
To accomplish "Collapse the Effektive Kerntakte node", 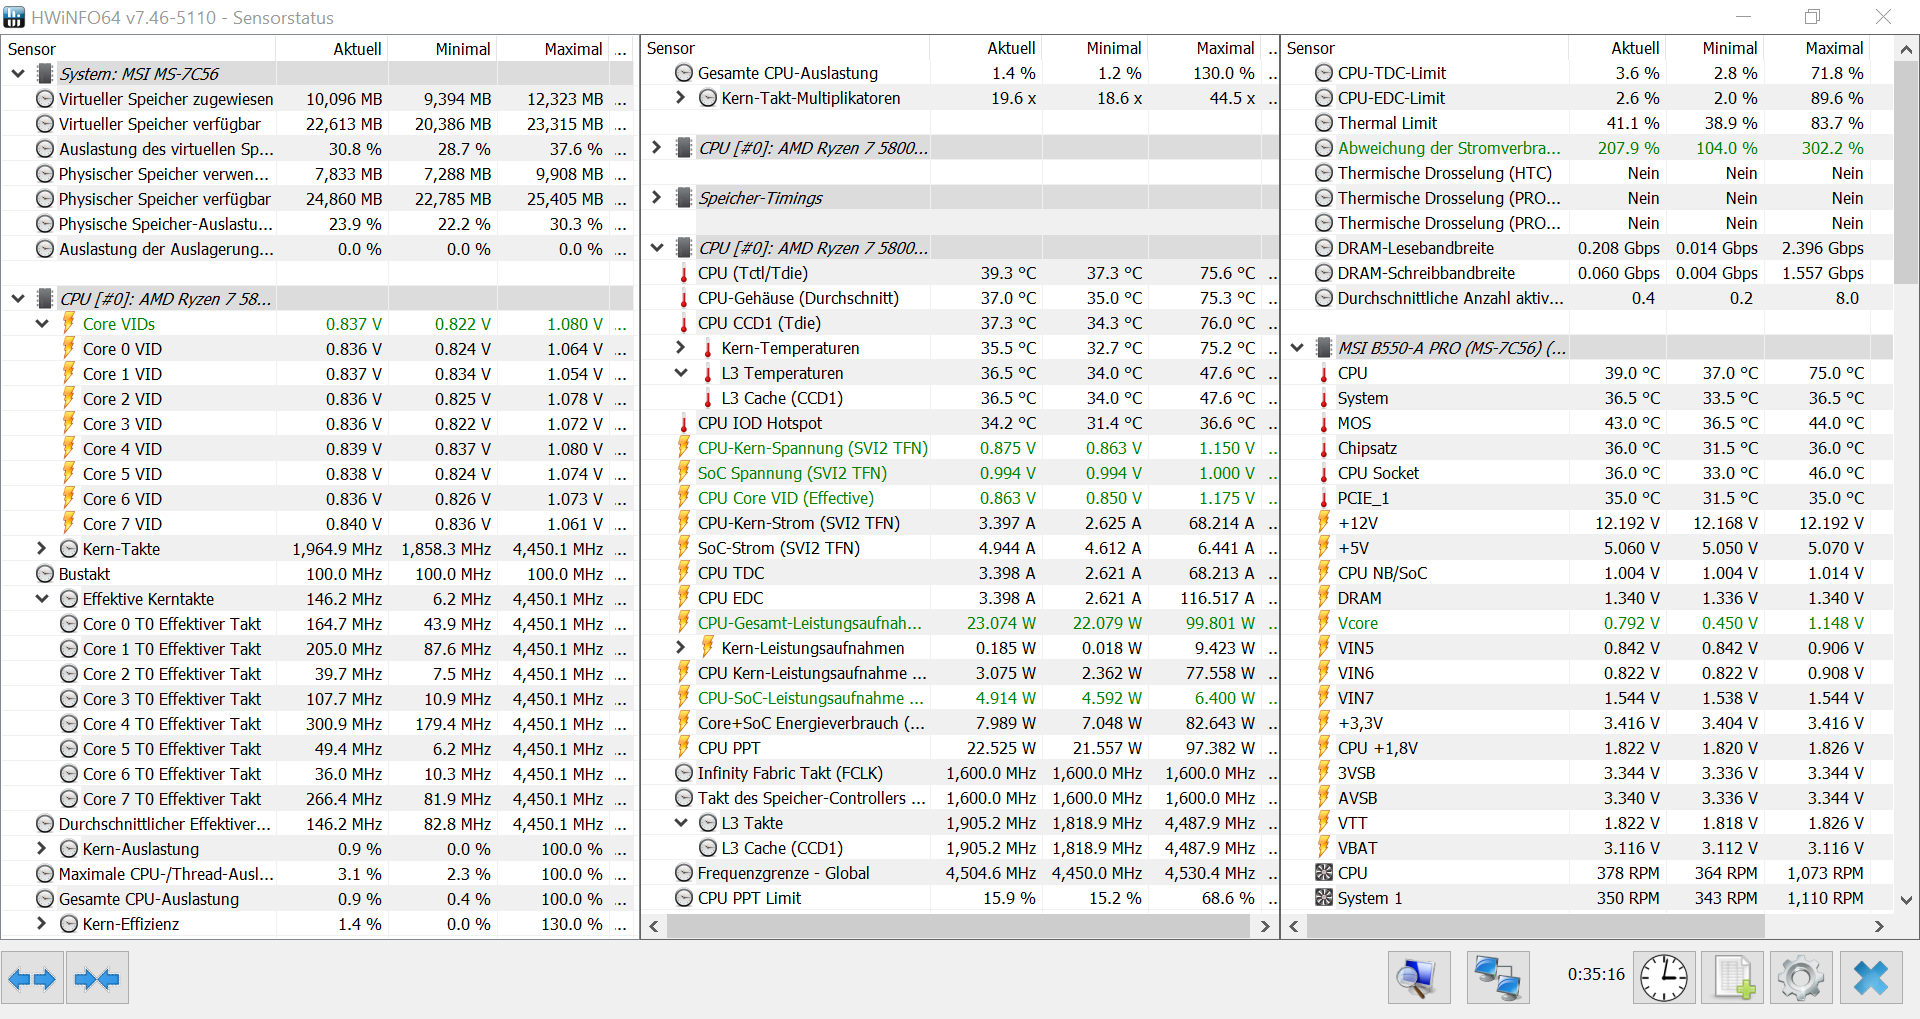I will pos(42,599).
